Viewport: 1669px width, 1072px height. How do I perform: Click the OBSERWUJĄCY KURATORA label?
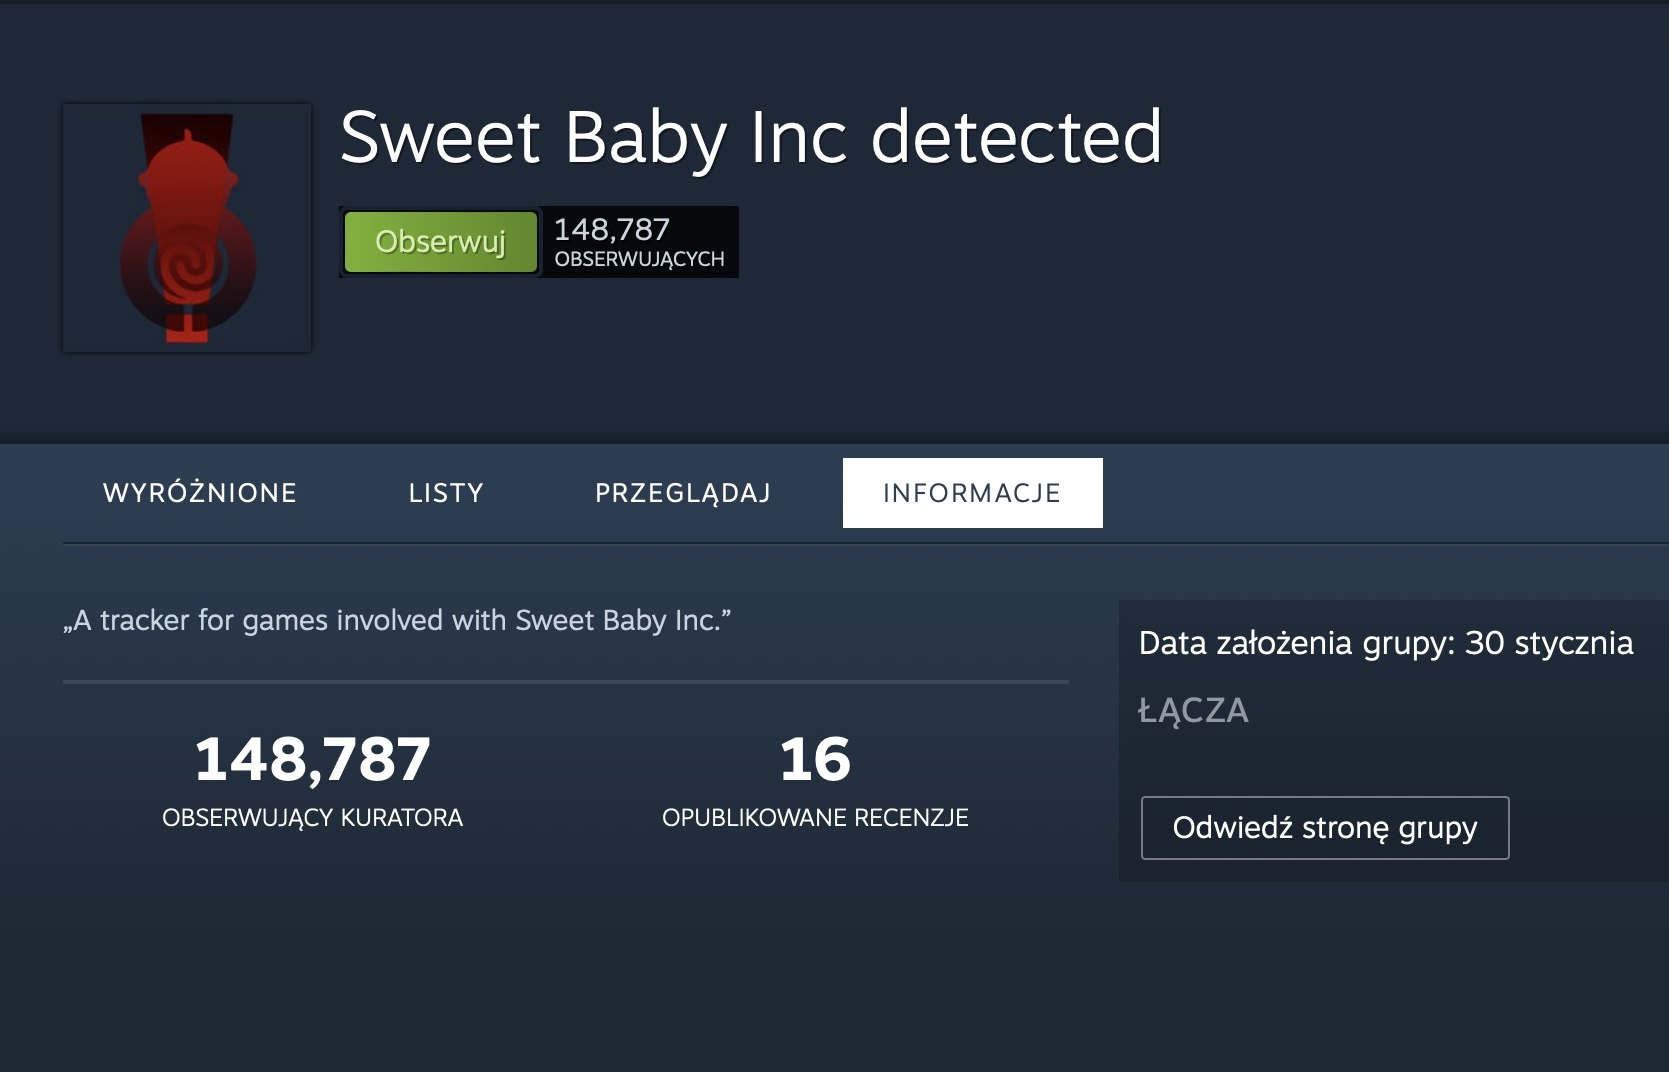(x=312, y=818)
